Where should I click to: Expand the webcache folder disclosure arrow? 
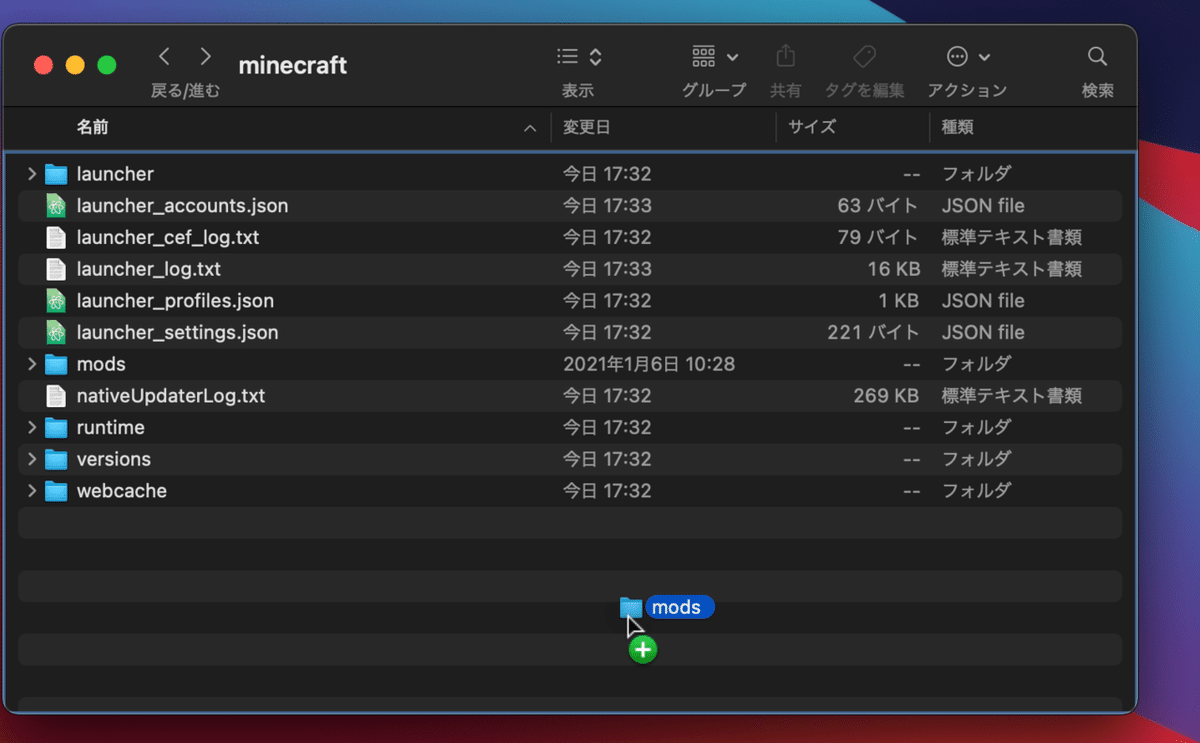(x=32, y=491)
